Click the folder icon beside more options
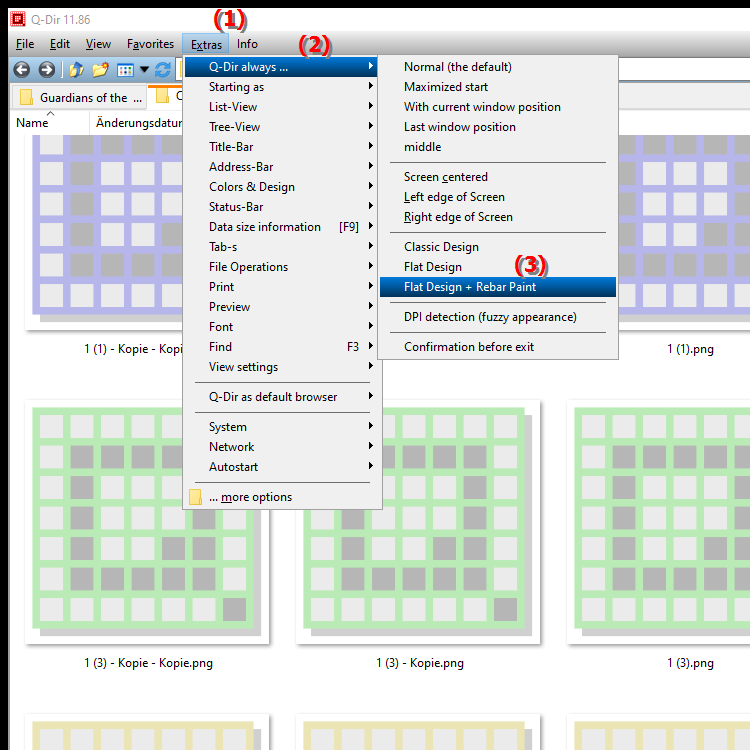This screenshot has width=750, height=750. click(x=195, y=497)
